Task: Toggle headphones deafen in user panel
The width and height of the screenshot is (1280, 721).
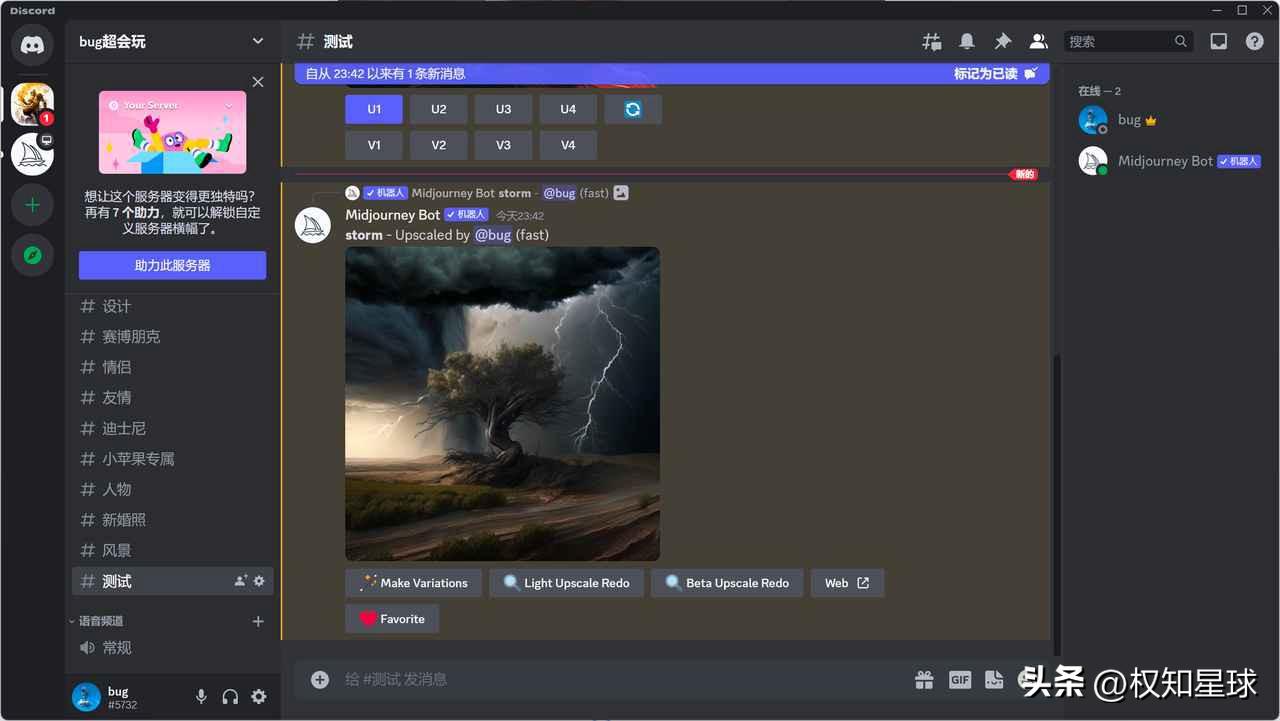Action: [x=230, y=697]
